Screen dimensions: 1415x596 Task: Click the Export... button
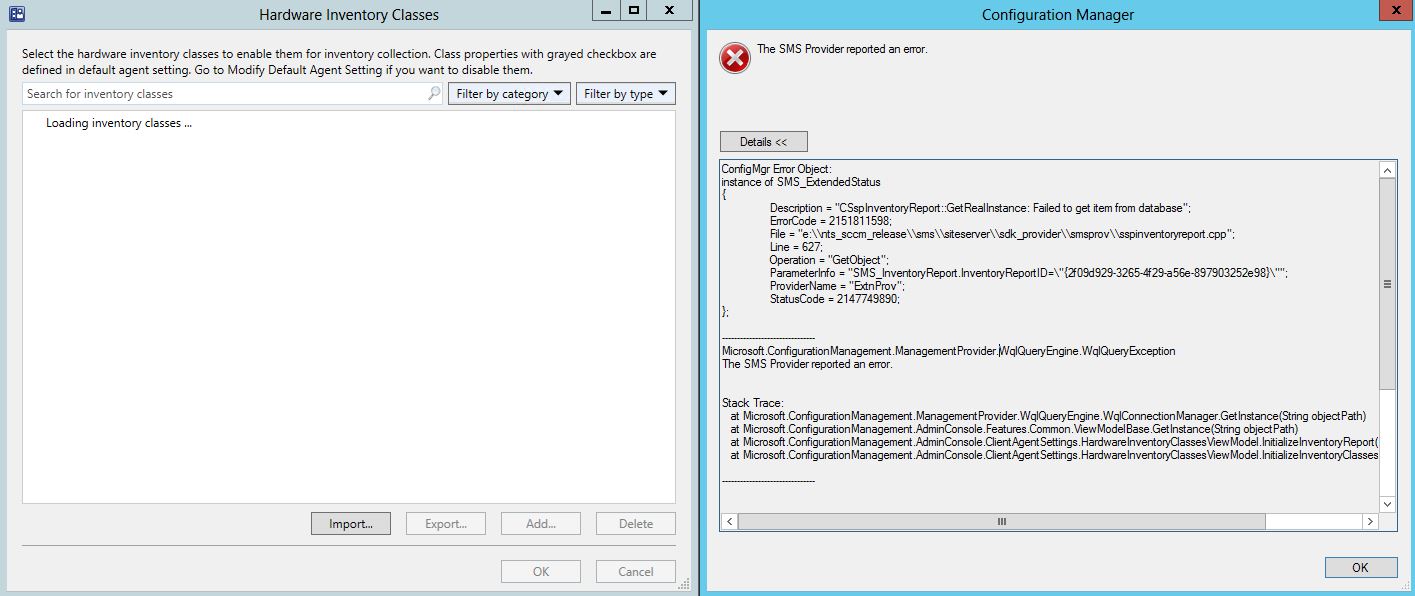[446, 523]
